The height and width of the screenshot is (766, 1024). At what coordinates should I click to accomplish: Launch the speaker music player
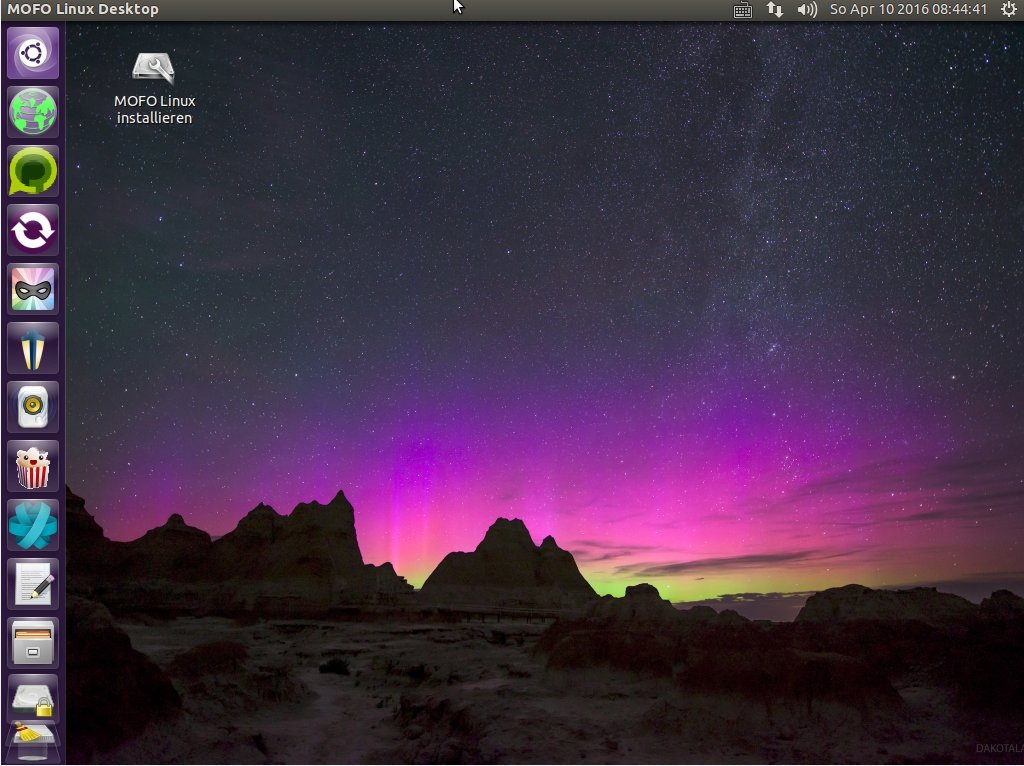point(33,407)
